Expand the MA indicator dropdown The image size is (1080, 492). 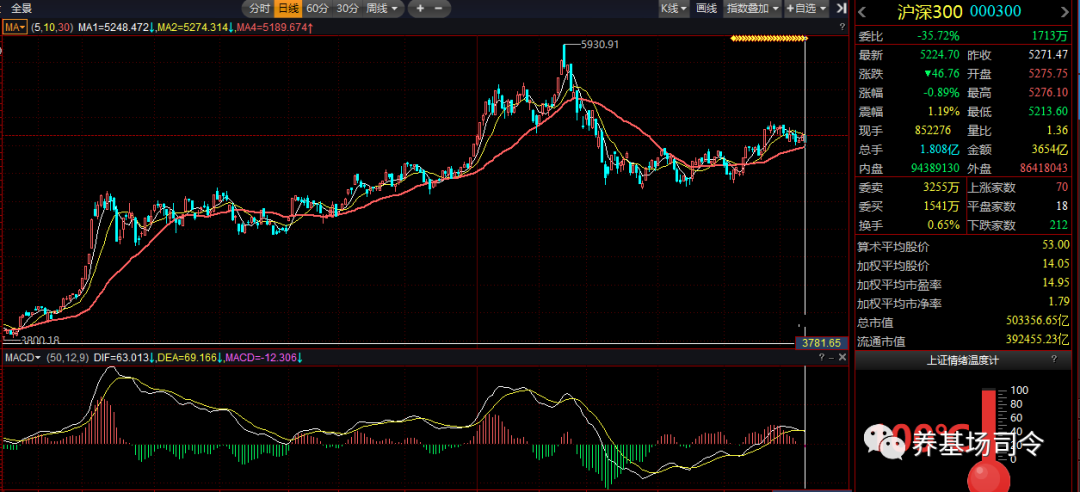pos(15,26)
